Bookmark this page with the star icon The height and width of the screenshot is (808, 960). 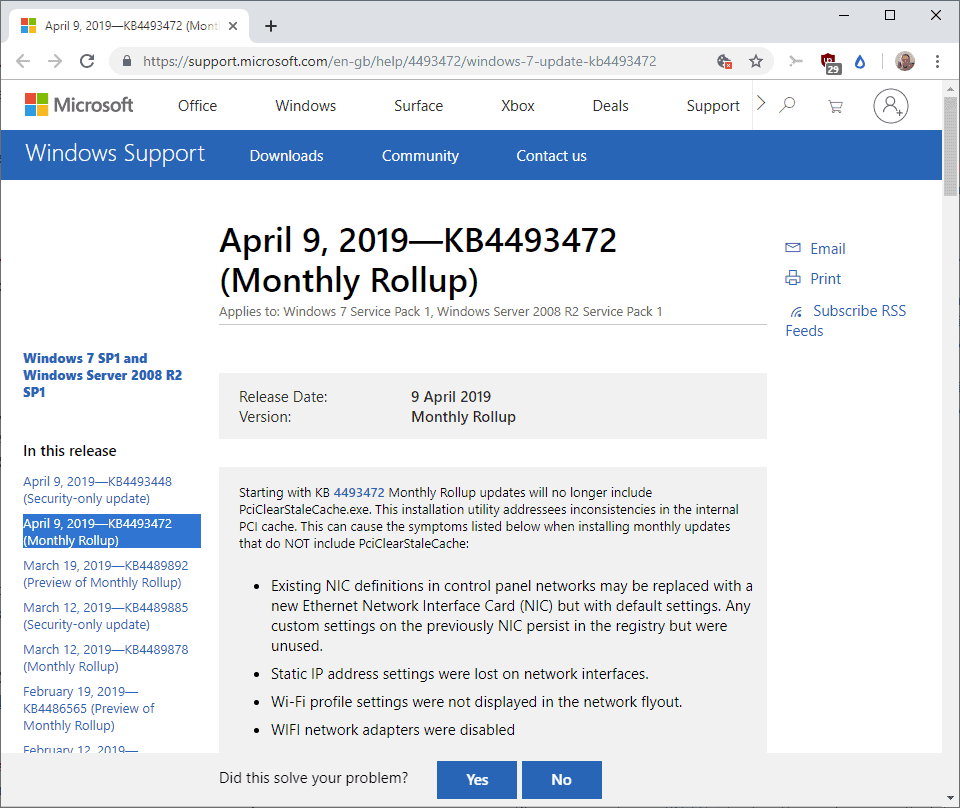tap(758, 61)
